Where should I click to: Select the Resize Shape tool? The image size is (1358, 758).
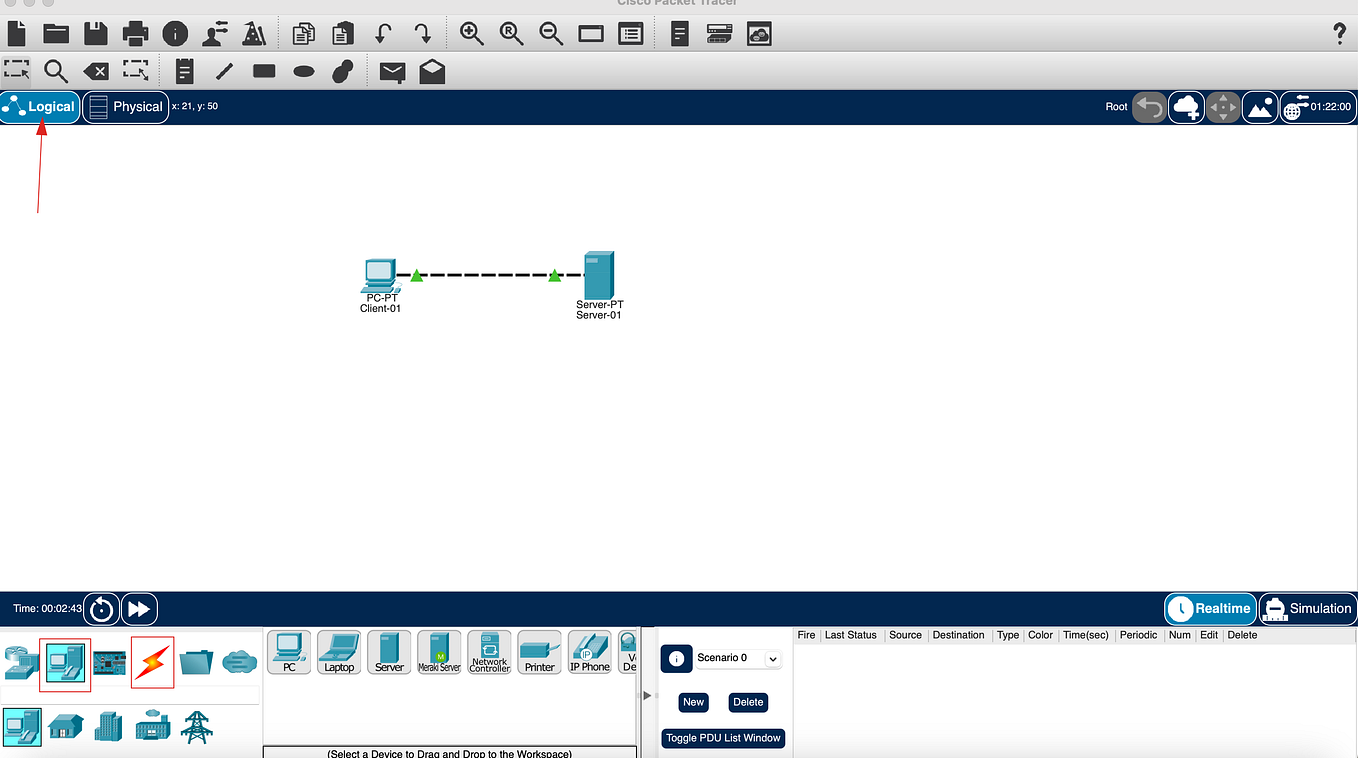click(135, 71)
